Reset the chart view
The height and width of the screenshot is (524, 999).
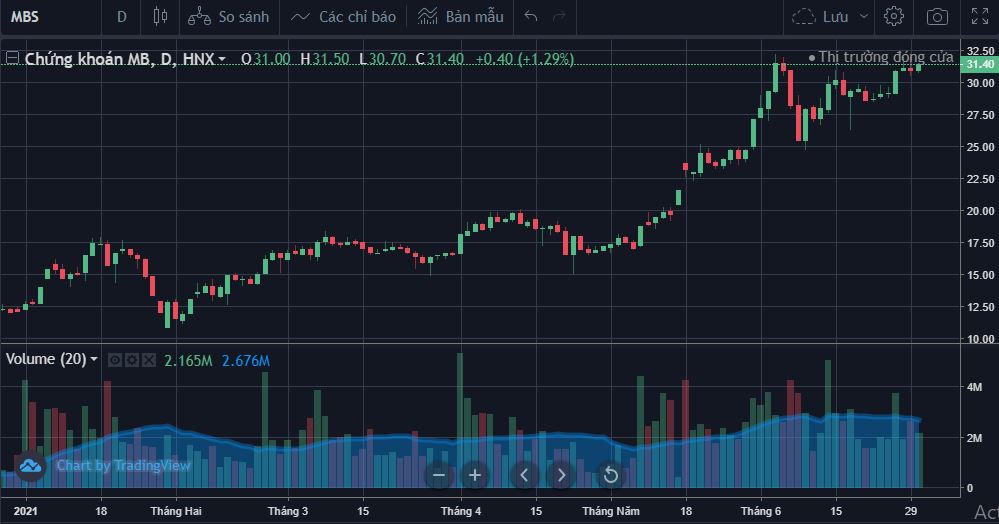coord(610,475)
